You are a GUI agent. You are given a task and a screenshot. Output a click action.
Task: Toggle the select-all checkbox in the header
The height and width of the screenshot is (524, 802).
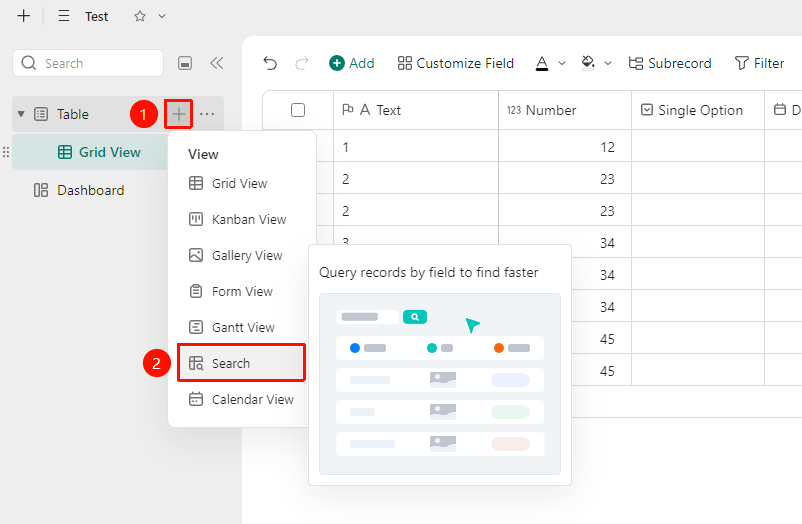click(298, 110)
